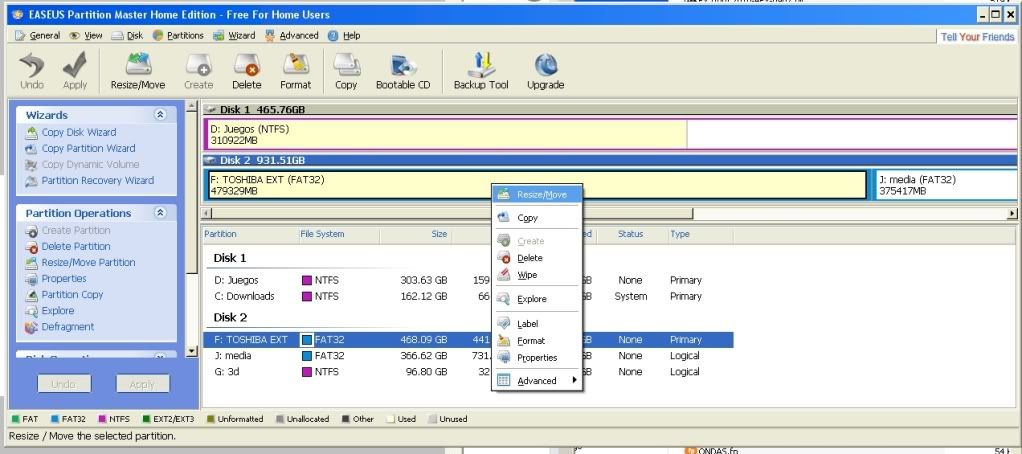
Task: Click the Tell Your Friends link
Action: (977, 37)
